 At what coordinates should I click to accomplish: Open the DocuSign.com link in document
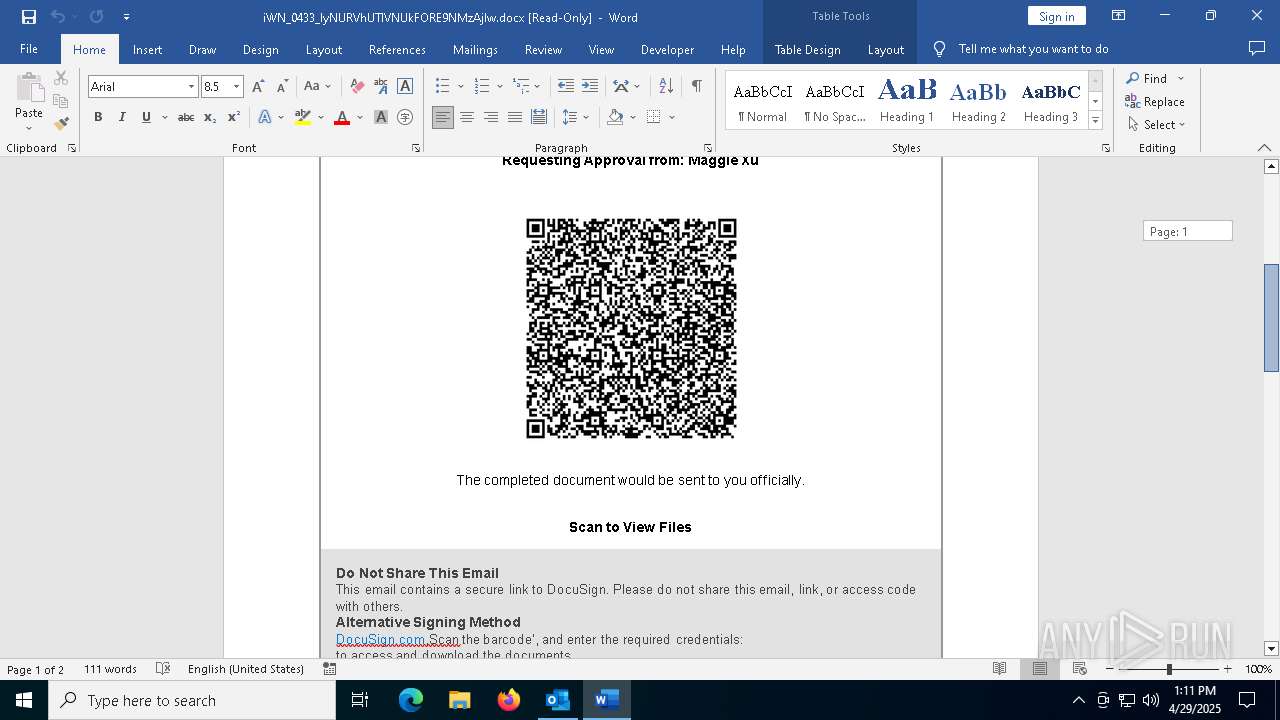(380, 639)
